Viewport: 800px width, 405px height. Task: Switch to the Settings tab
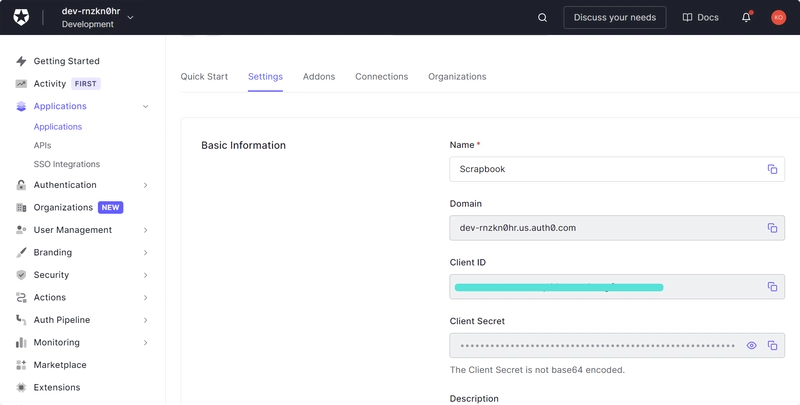265,77
